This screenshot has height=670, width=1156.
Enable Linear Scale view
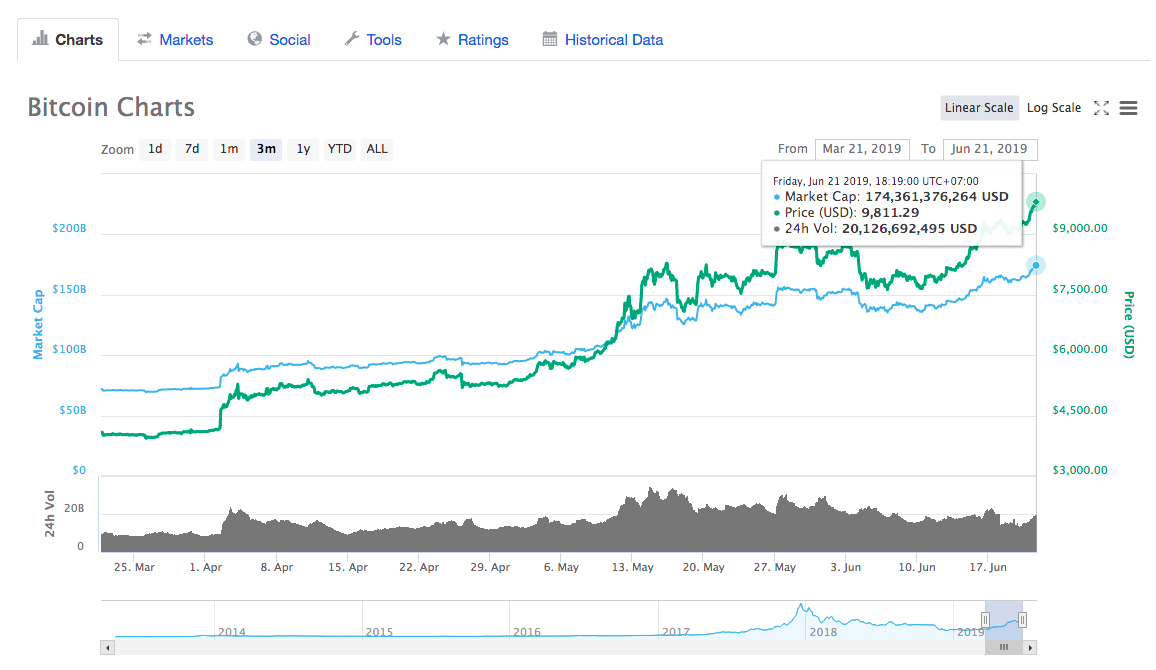click(x=979, y=108)
